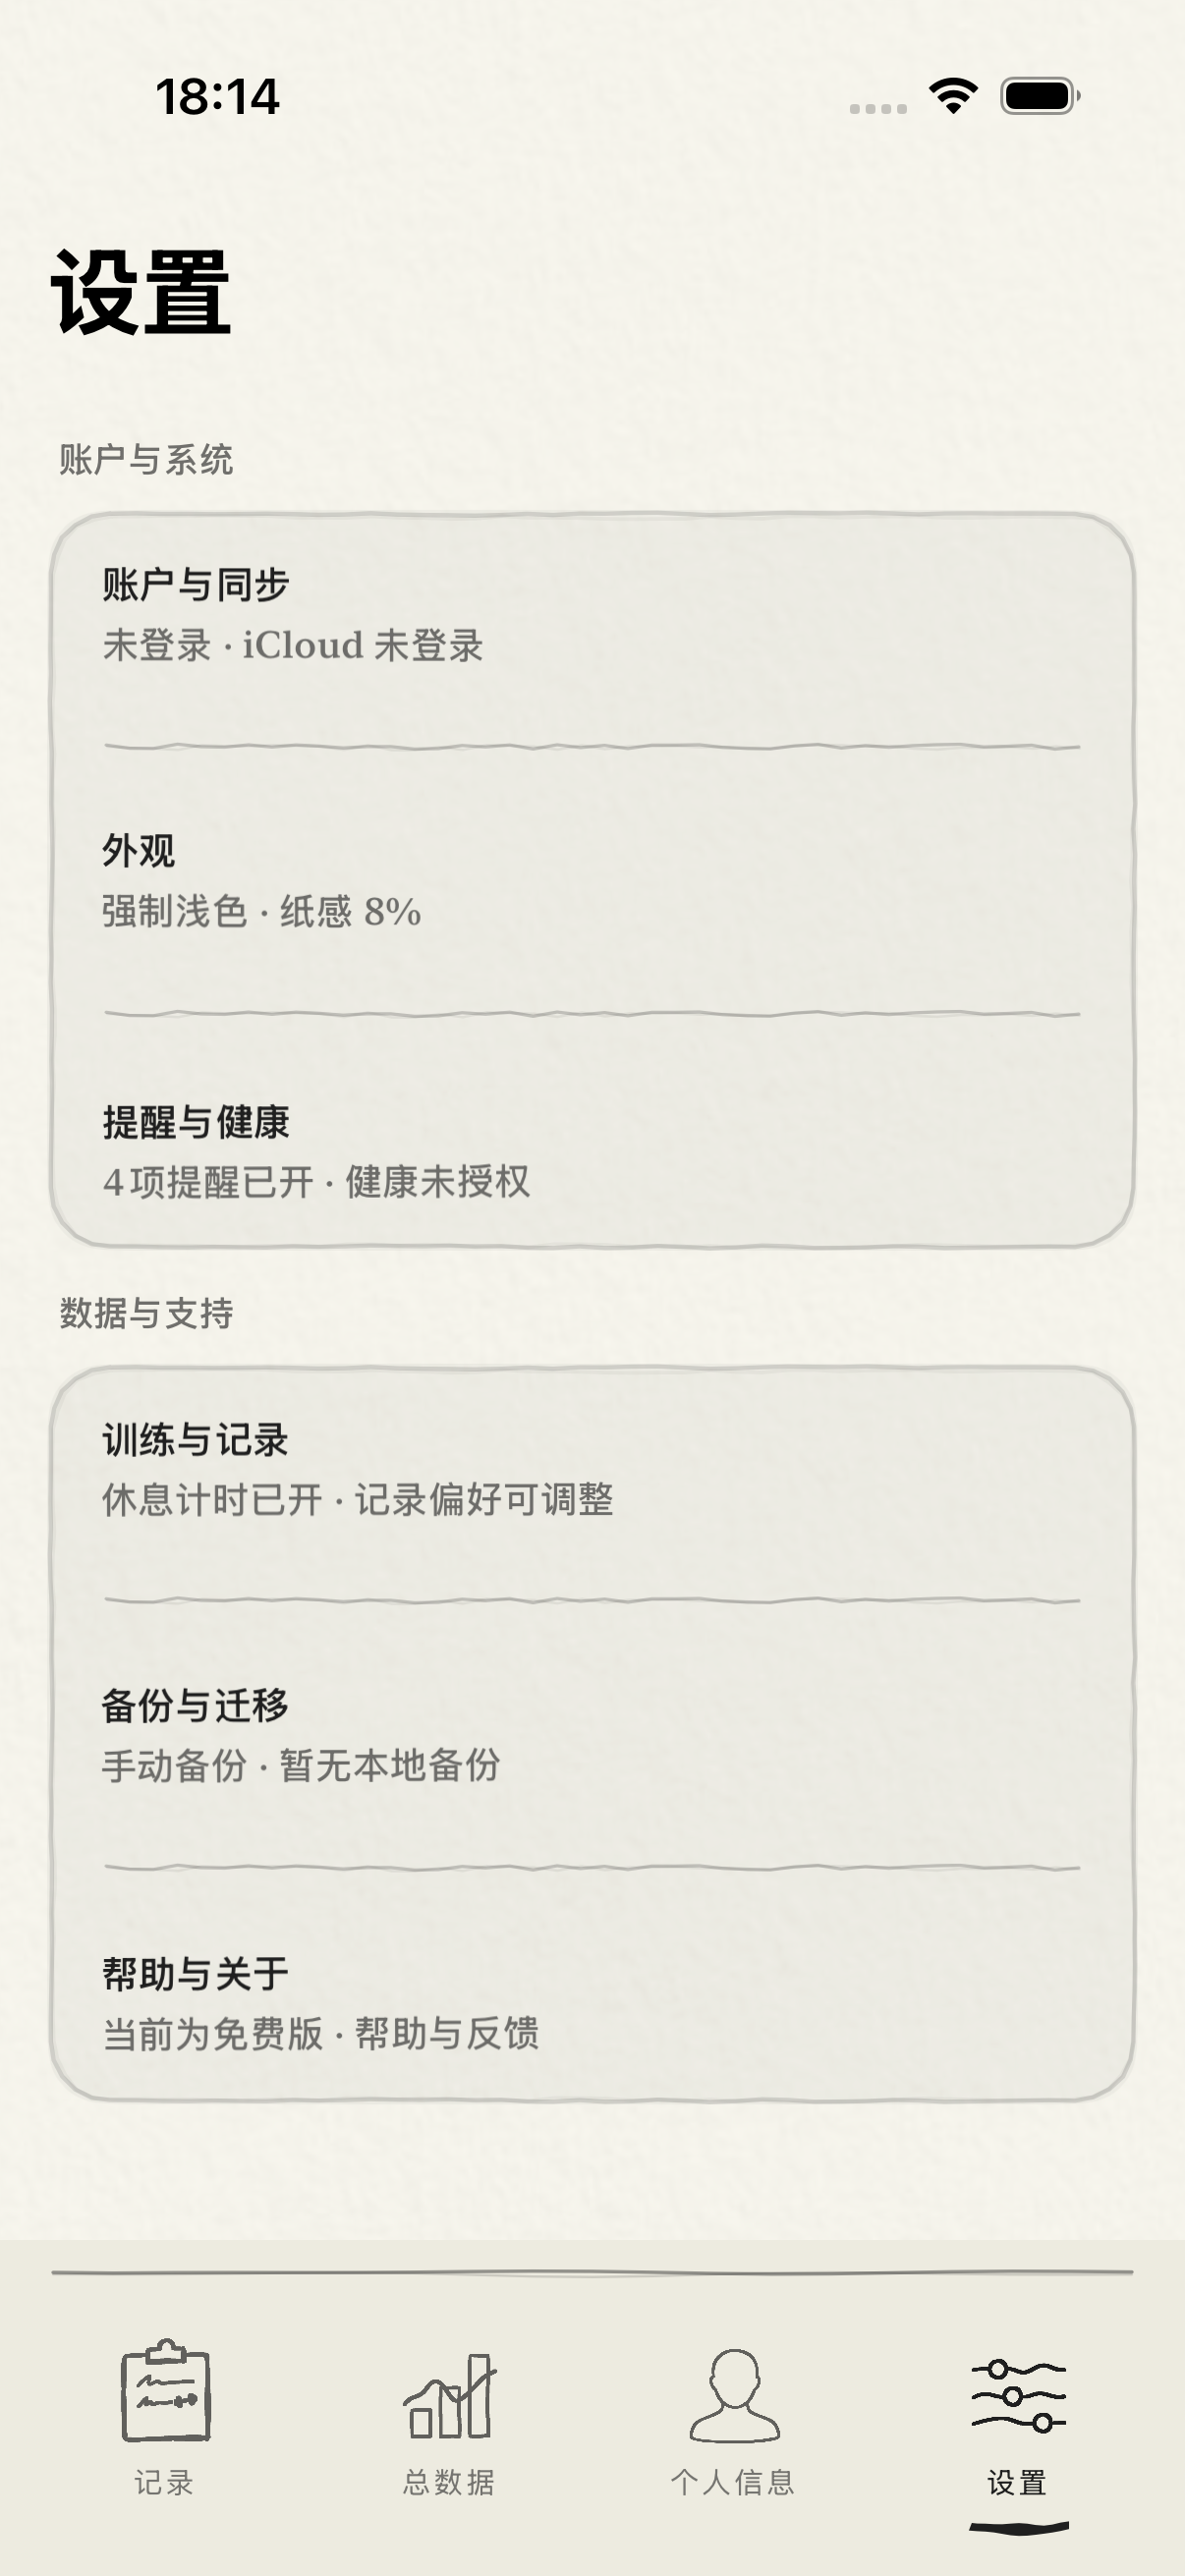The height and width of the screenshot is (2576, 1185).
Task: Open 提醒与健康 reminder settings
Action: [592, 1150]
